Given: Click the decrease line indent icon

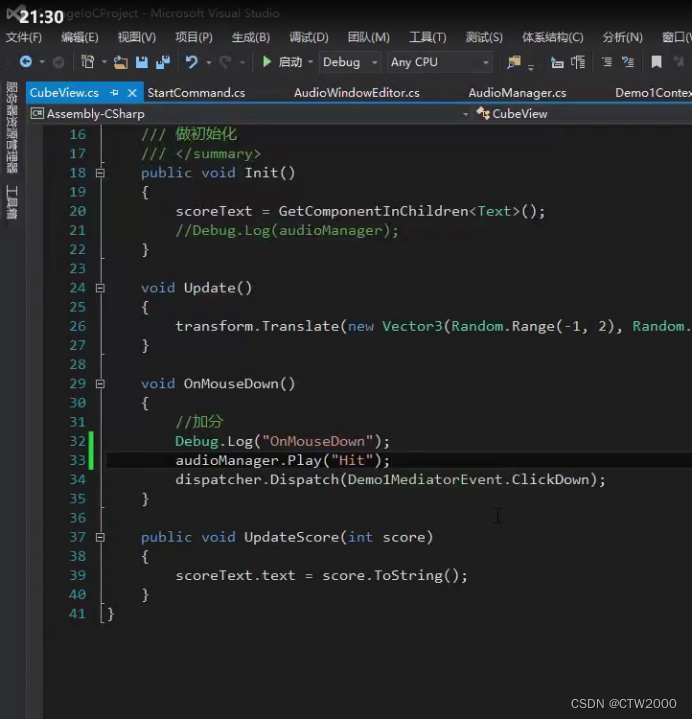Looking at the screenshot, I should click(x=557, y=62).
